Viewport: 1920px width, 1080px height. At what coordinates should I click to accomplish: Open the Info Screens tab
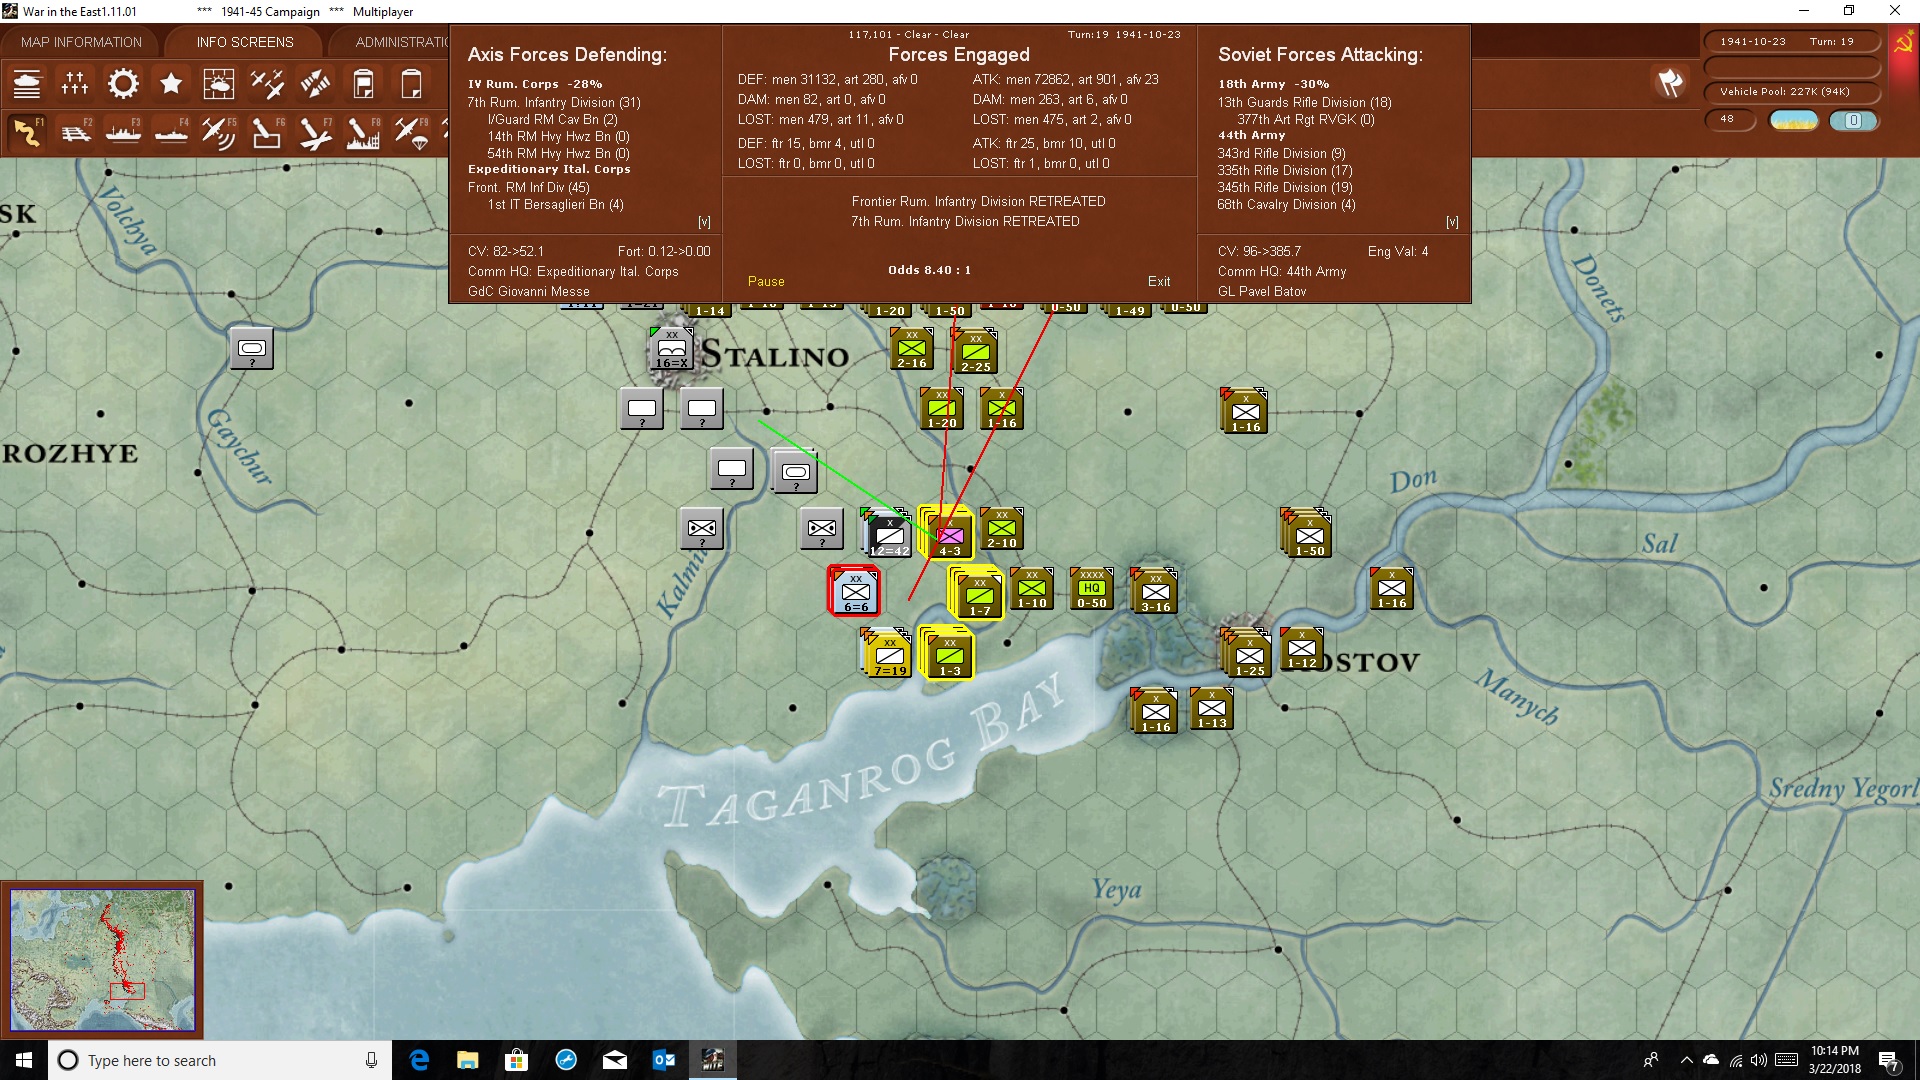[245, 42]
